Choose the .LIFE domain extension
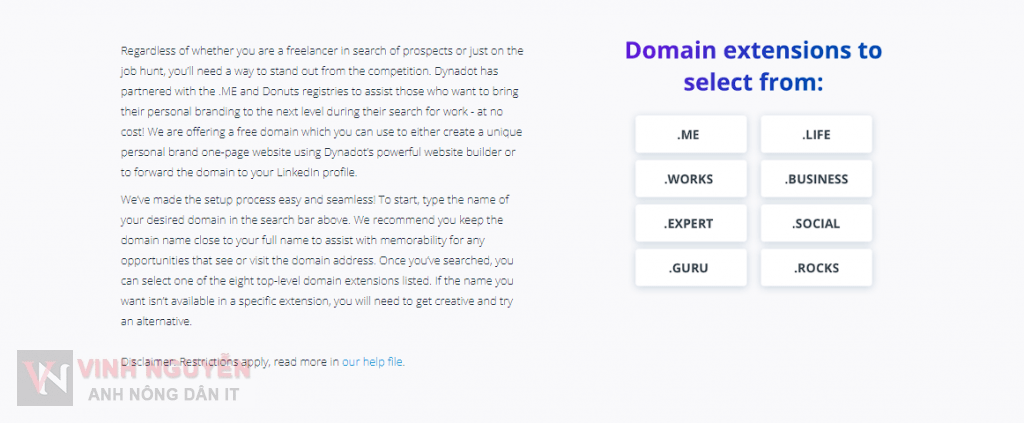This screenshot has height=423, width=1024. 816,134
